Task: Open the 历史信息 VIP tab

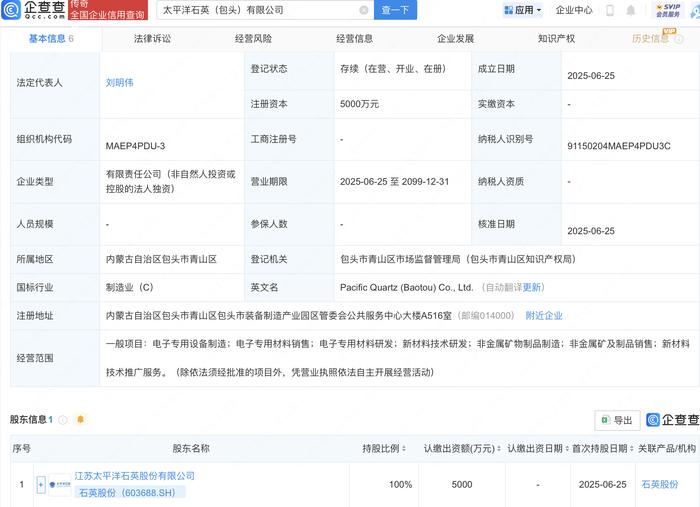Action: (650, 39)
